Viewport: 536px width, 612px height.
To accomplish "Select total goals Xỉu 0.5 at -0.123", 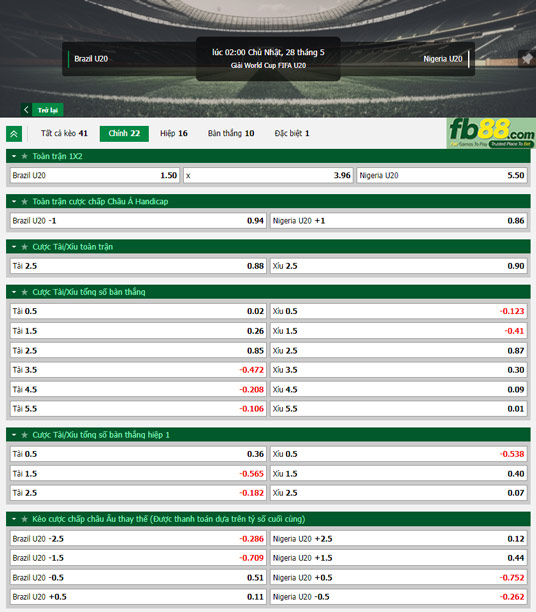I will (399, 311).
